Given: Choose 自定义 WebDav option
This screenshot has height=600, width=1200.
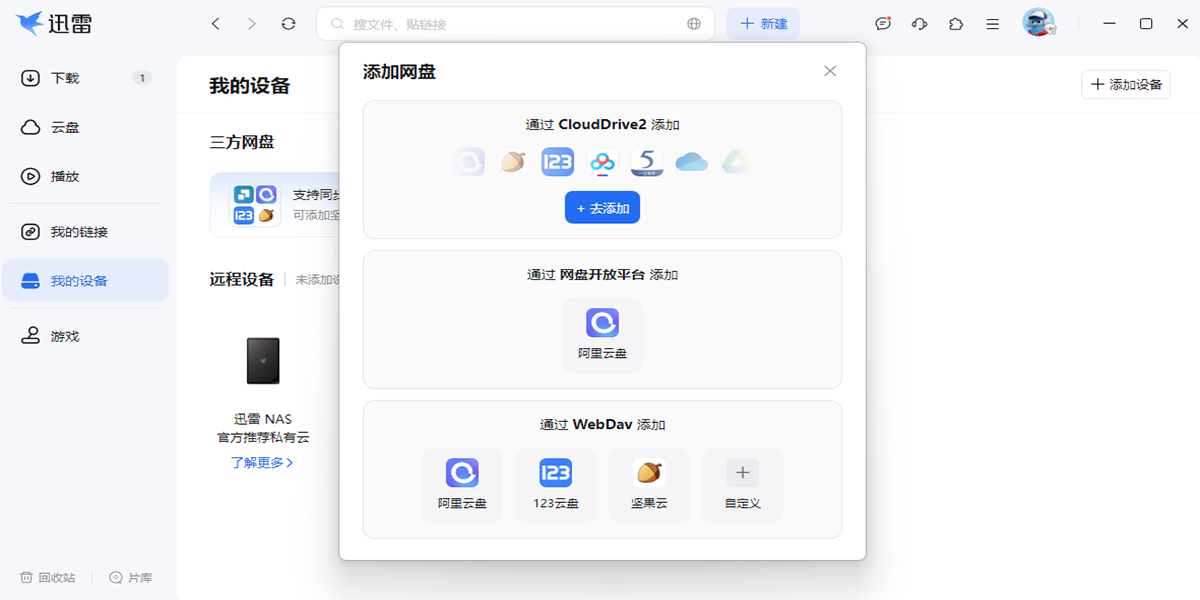Looking at the screenshot, I should click(x=742, y=485).
